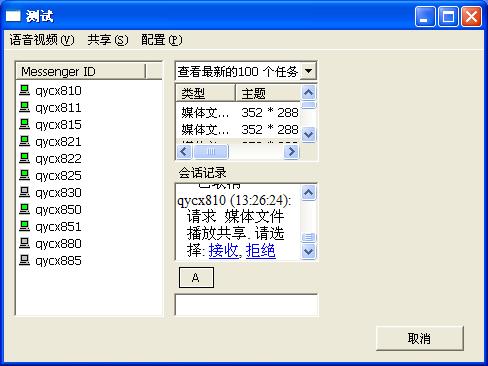Click the A font button
This screenshot has height=366, width=488.
[x=196, y=277]
